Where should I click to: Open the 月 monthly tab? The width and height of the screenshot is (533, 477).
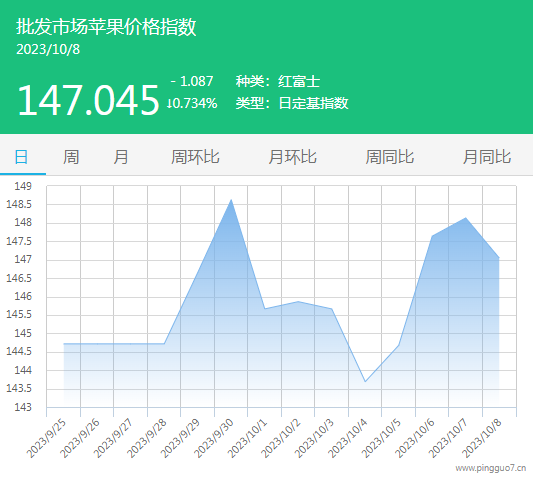(121, 157)
